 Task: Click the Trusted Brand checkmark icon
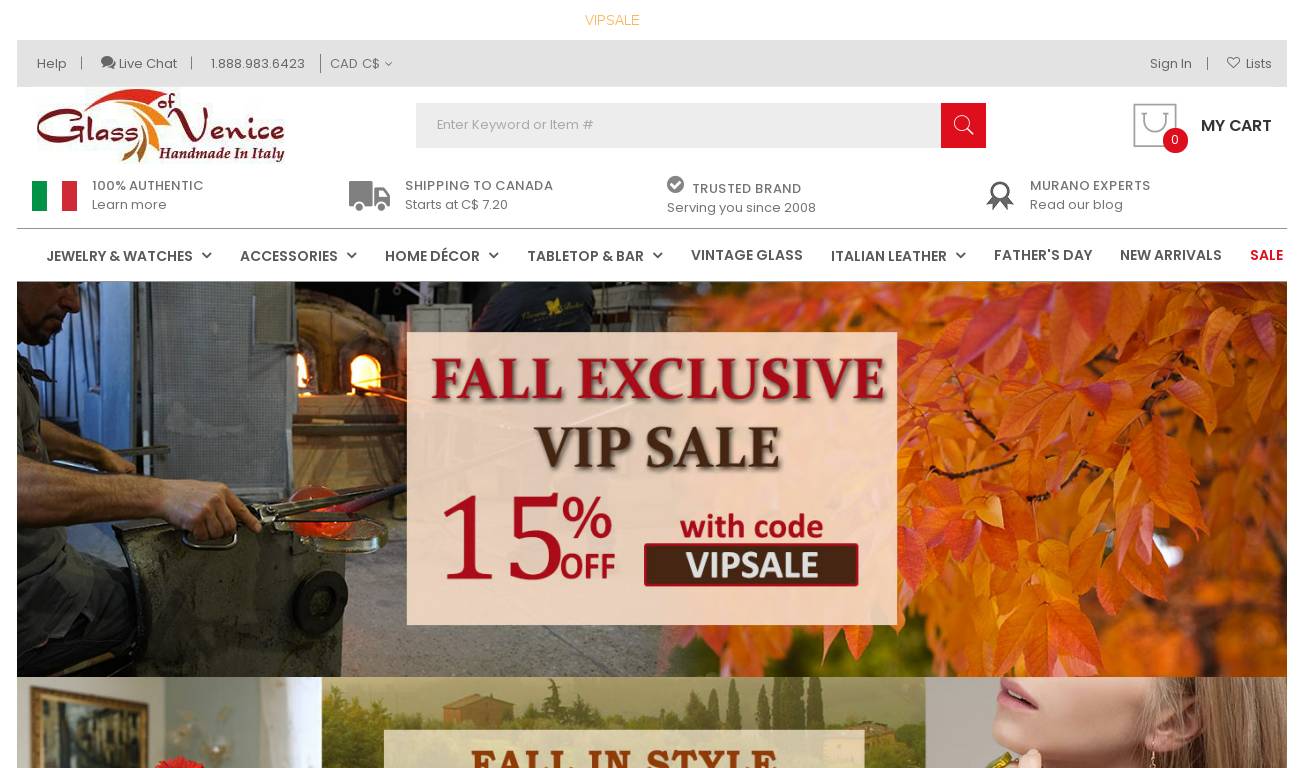point(676,185)
